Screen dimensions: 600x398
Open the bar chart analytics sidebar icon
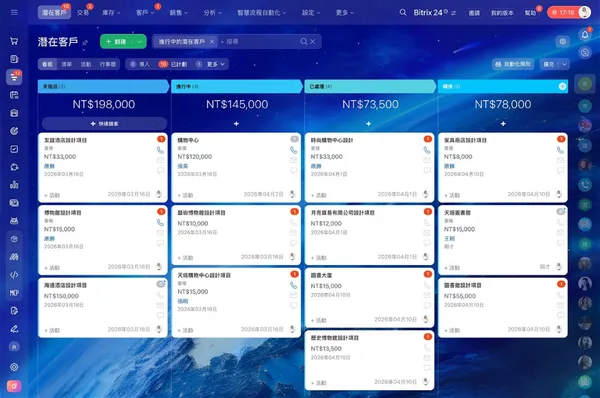14,185
